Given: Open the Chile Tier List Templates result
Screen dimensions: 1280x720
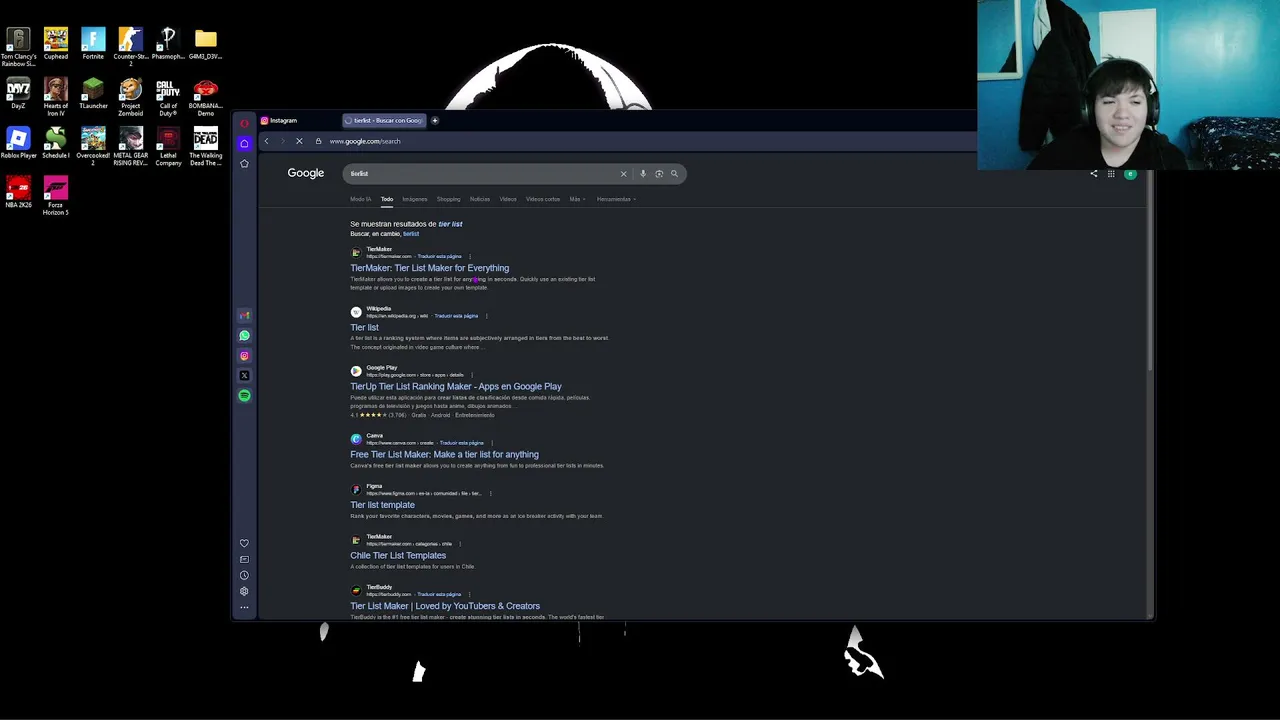Looking at the screenshot, I should coord(398,555).
